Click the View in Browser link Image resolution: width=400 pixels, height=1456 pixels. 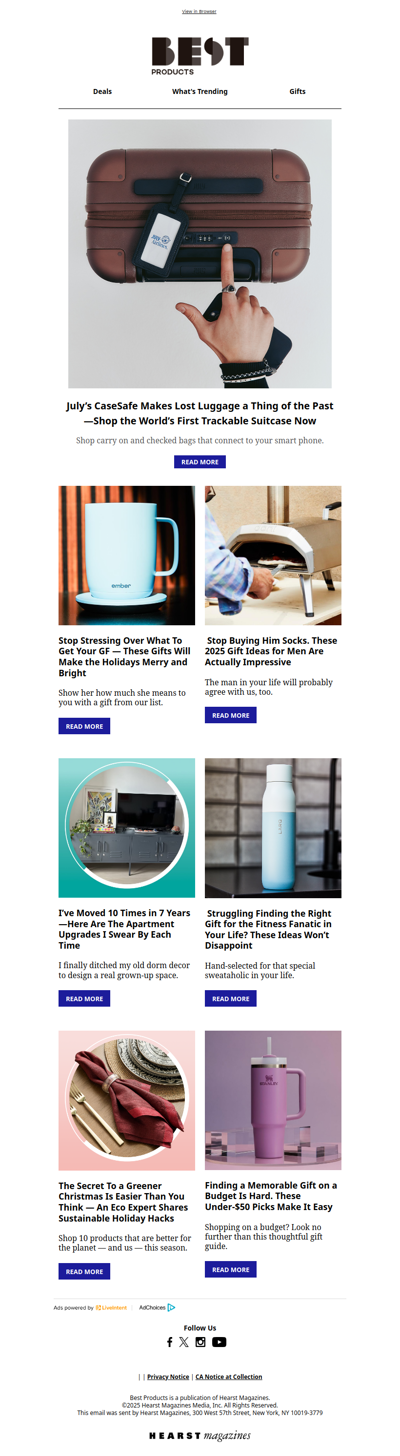199,11
